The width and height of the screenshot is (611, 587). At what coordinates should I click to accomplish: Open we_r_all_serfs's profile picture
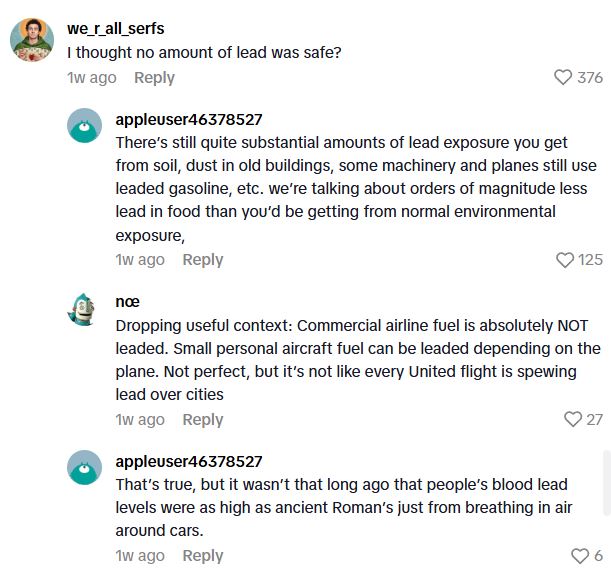pyautogui.click(x=32, y=41)
